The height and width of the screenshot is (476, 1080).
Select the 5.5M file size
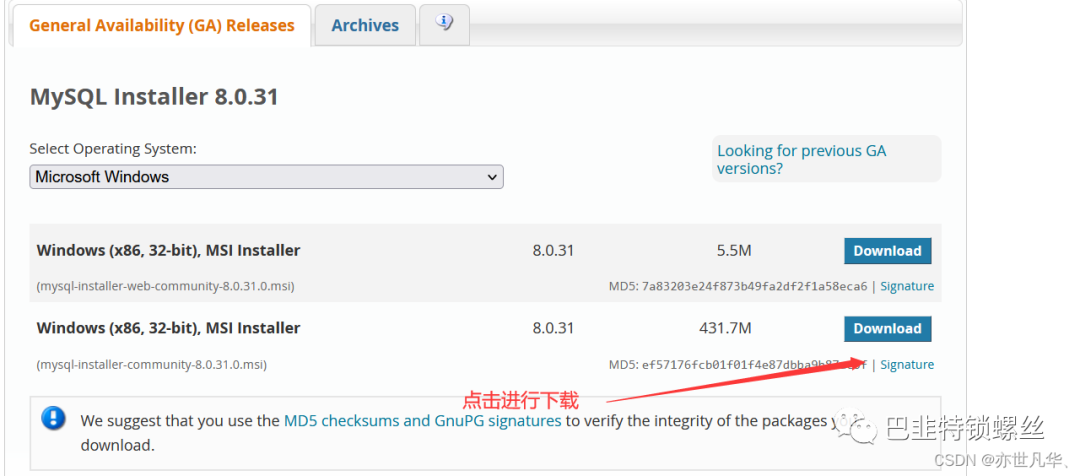pyautogui.click(x=734, y=251)
